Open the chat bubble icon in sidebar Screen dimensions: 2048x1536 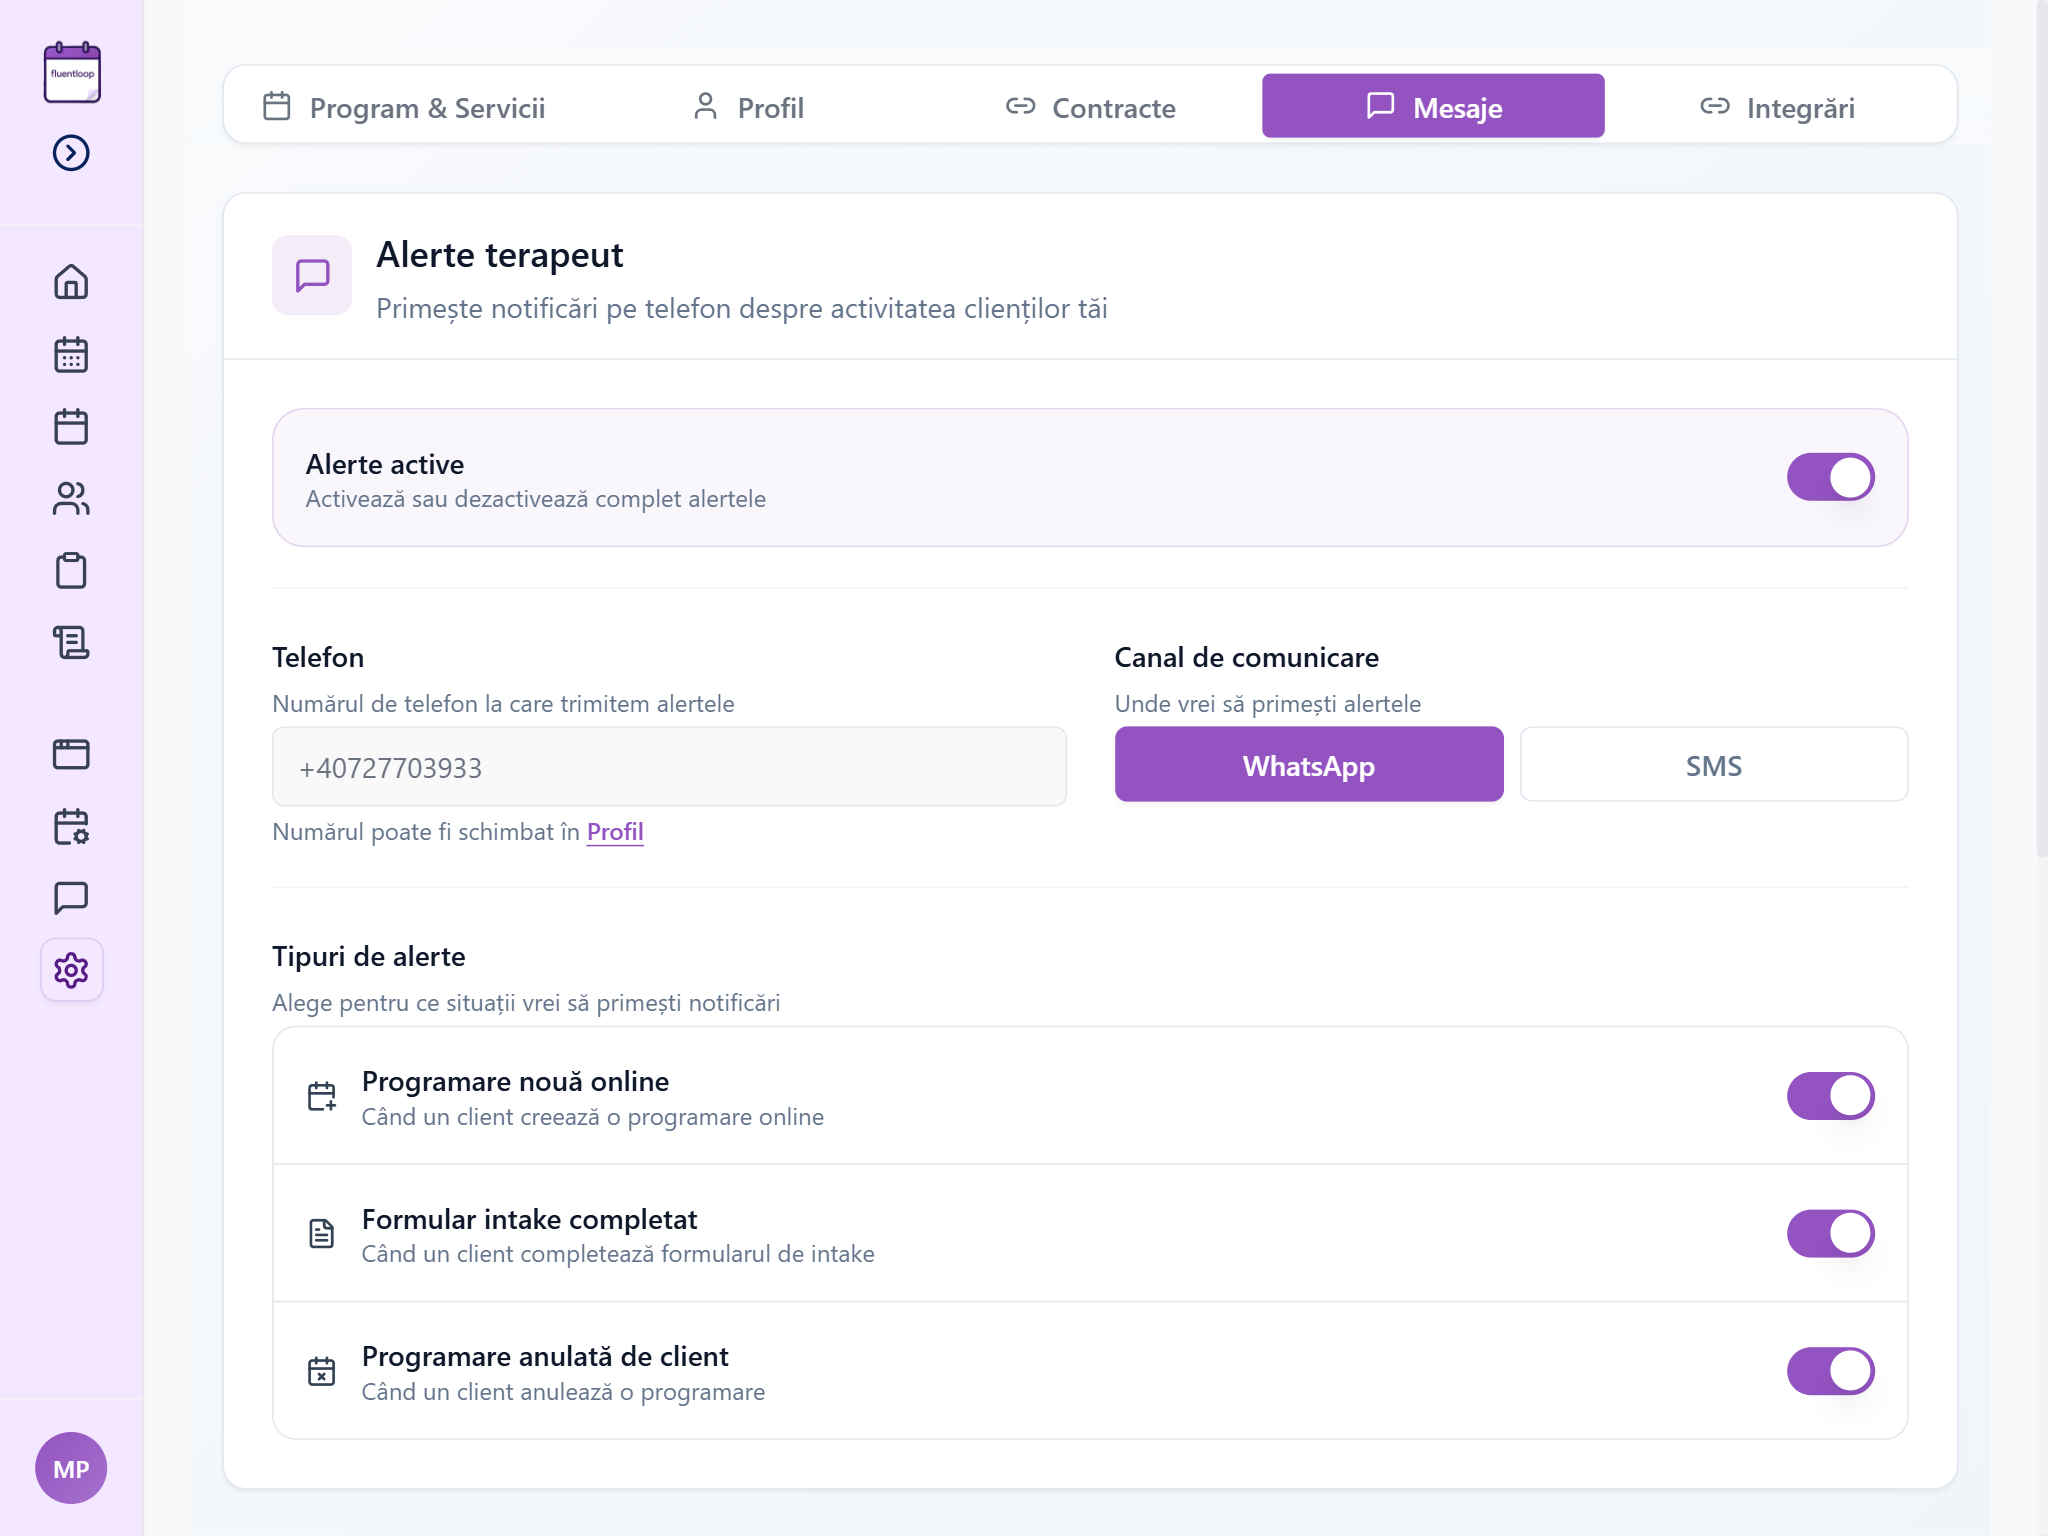coord(71,898)
